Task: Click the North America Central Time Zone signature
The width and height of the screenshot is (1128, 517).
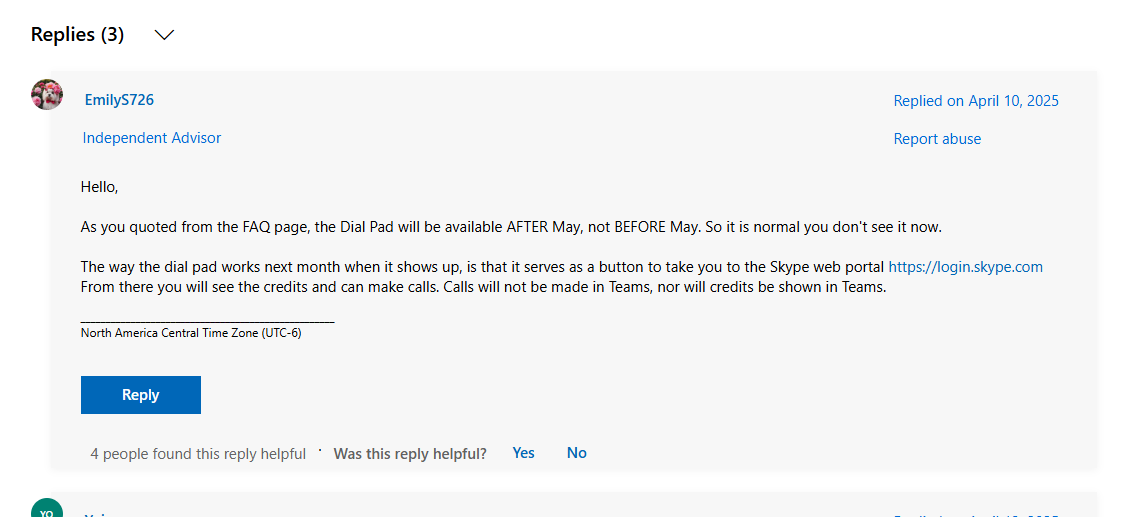Action: click(191, 333)
